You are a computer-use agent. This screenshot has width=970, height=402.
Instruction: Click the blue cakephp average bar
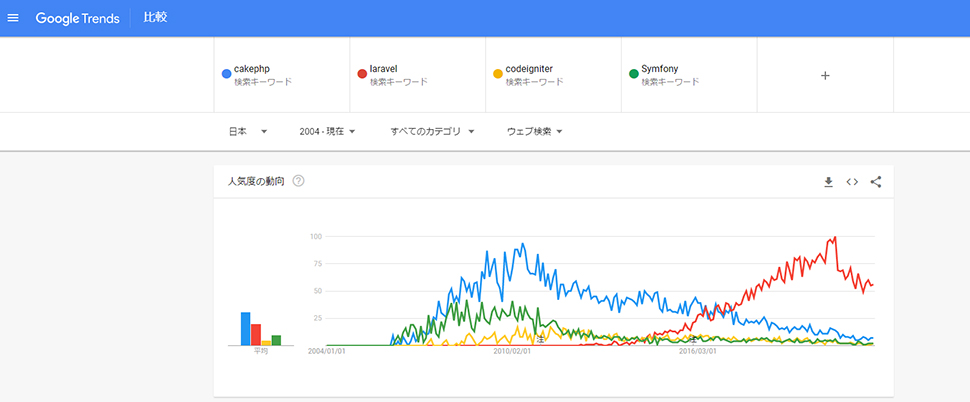[x=245, y=329]
